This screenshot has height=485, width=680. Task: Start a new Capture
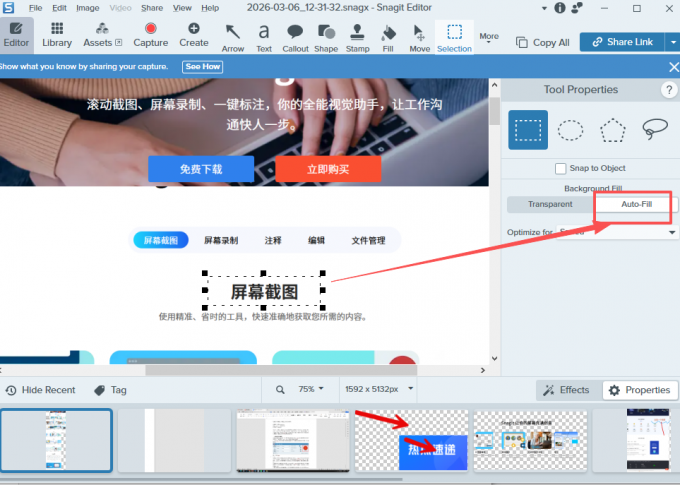pyautogui.click(x=150, y=35)
